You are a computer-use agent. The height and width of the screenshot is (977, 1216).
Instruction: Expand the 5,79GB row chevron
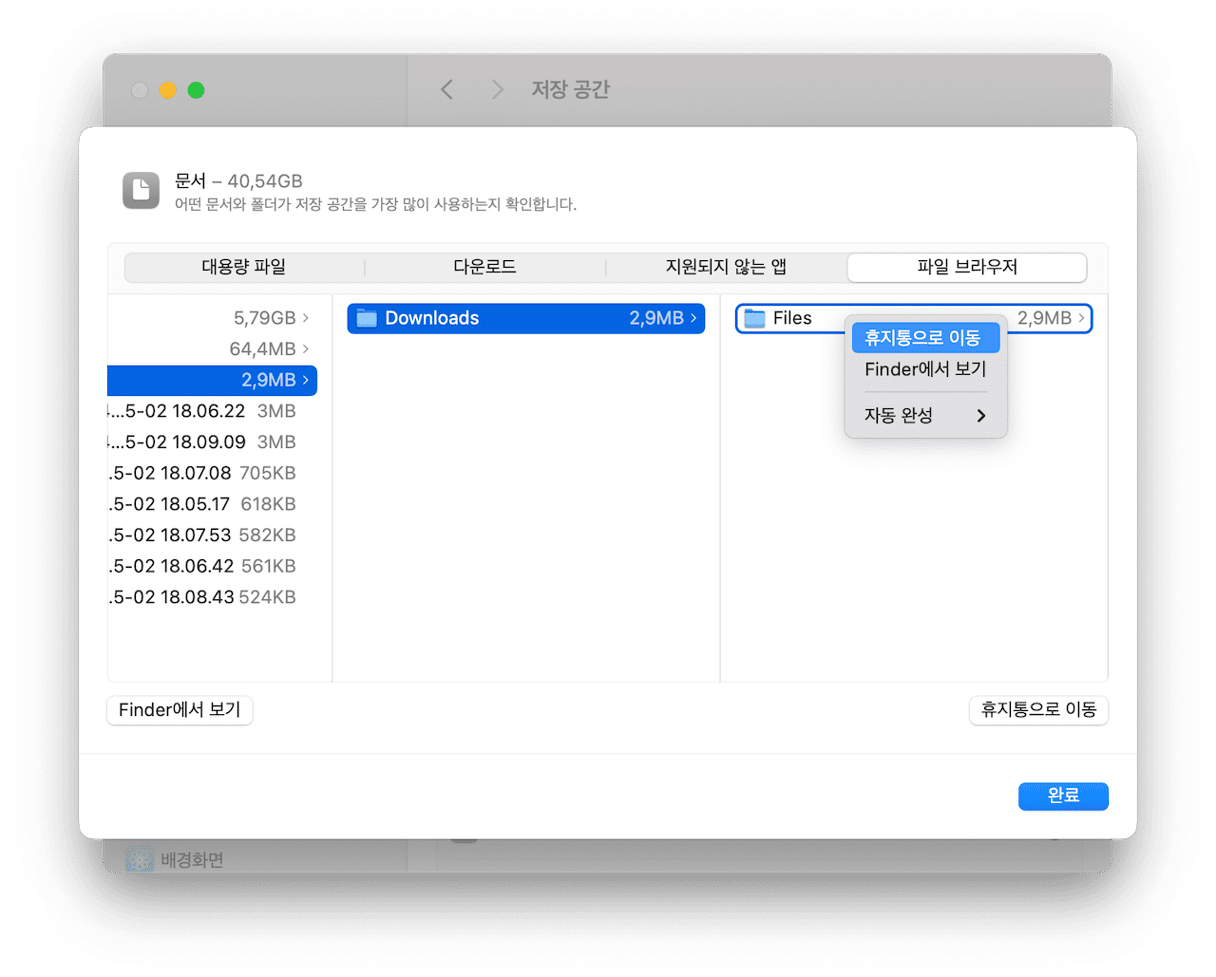(305, 318)
